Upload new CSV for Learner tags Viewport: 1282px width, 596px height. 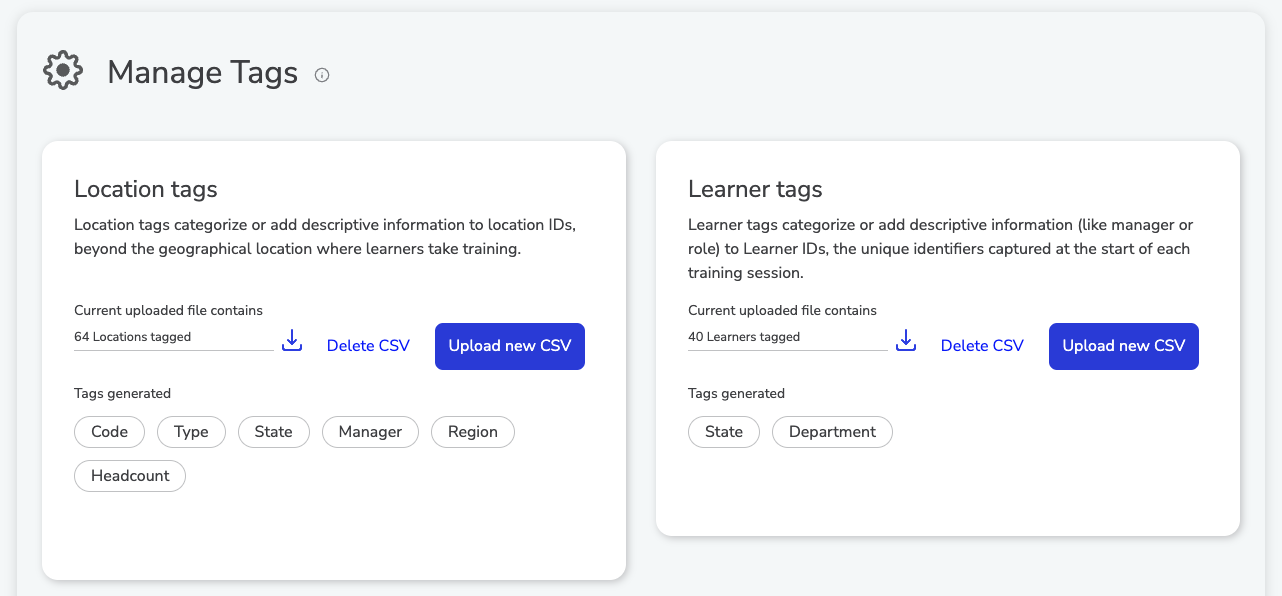pyautogui.click(x=1124, y=346)
